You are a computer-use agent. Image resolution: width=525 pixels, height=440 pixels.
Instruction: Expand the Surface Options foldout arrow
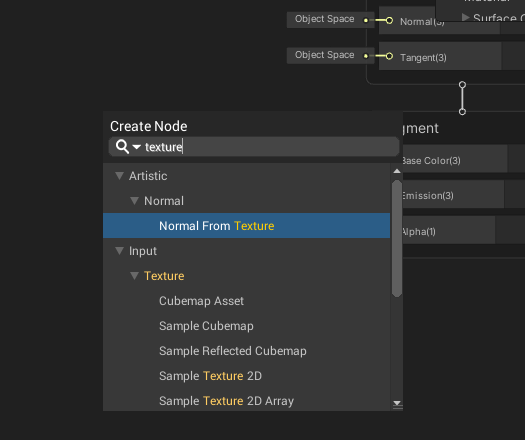coord(465,17)
